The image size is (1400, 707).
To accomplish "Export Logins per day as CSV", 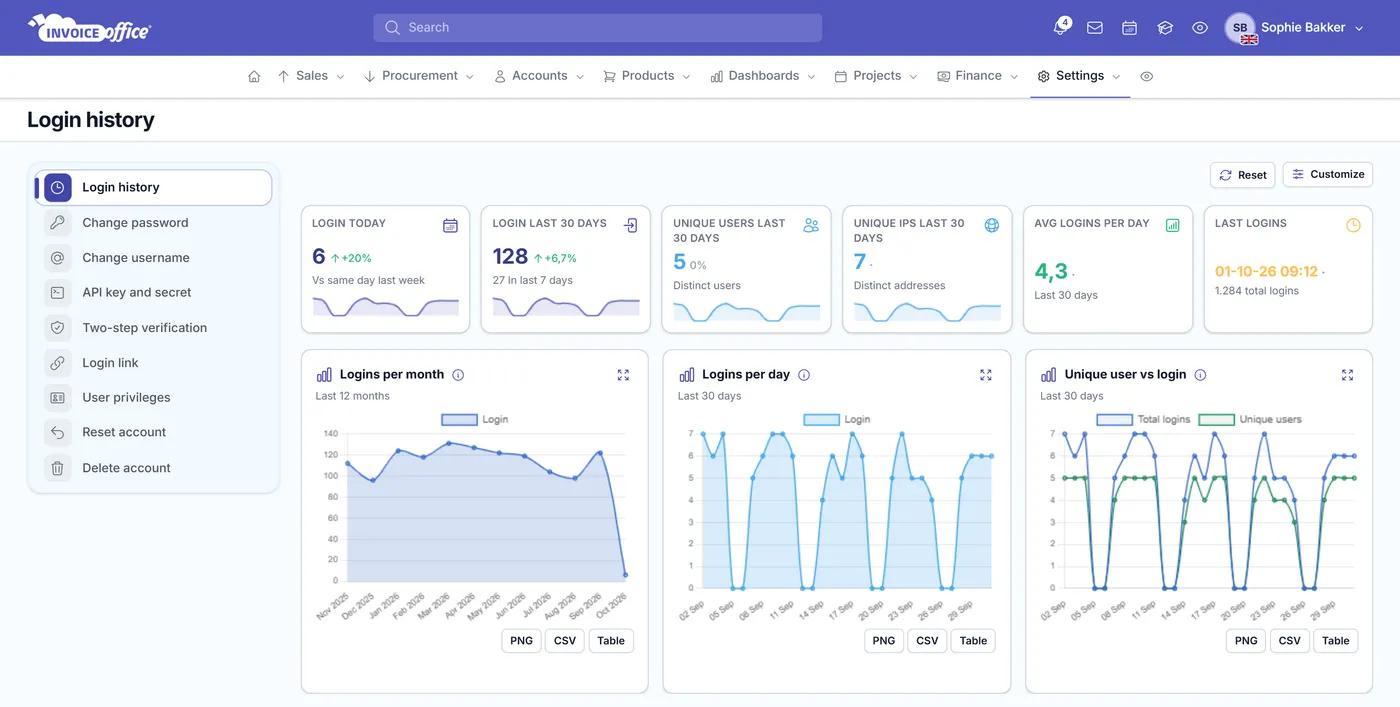I will click(x=927, y=641).
